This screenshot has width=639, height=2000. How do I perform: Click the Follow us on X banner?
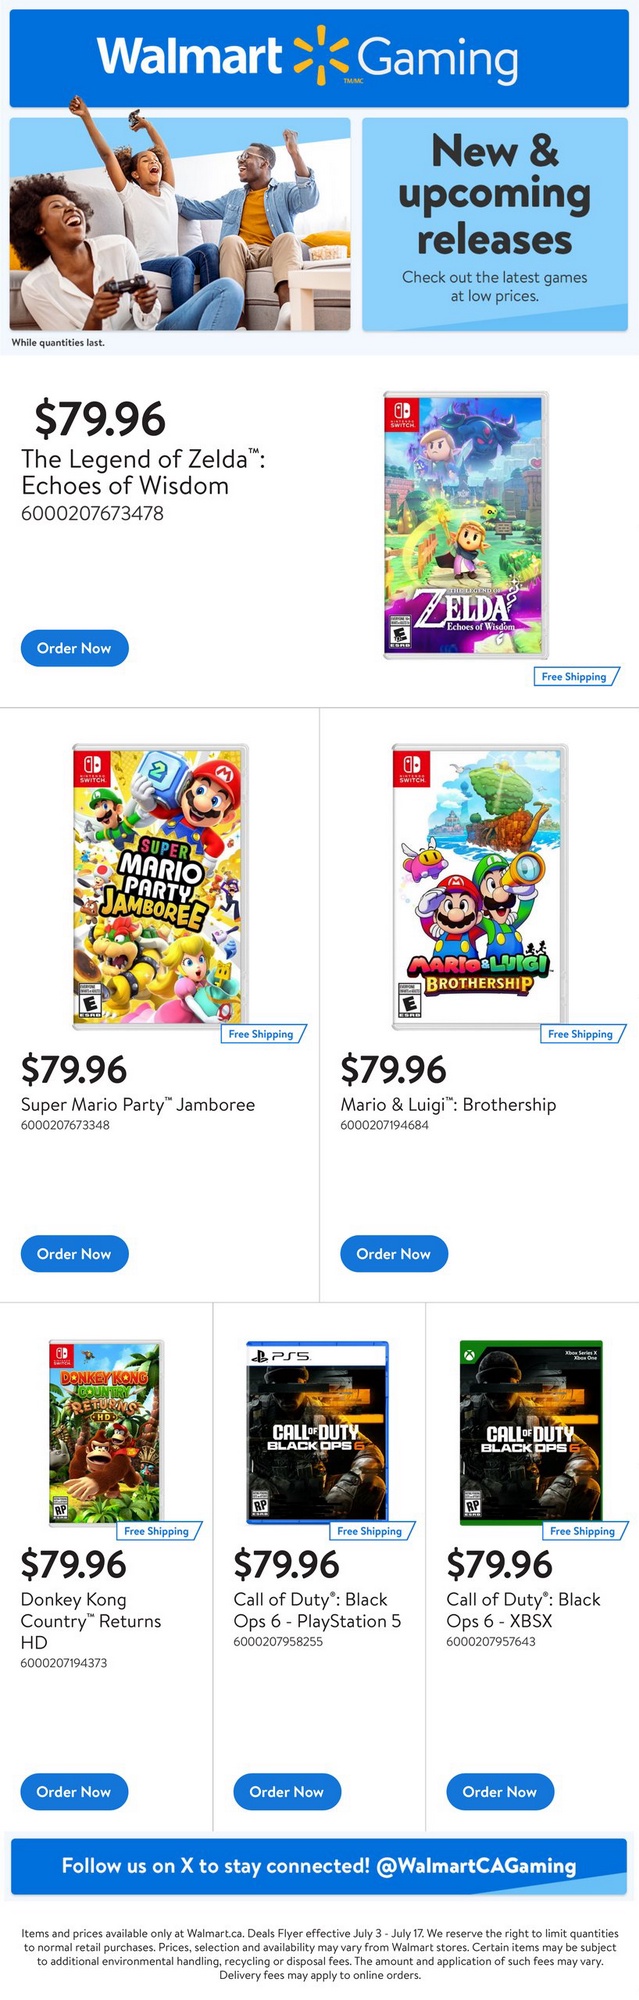coord(319,1866)
